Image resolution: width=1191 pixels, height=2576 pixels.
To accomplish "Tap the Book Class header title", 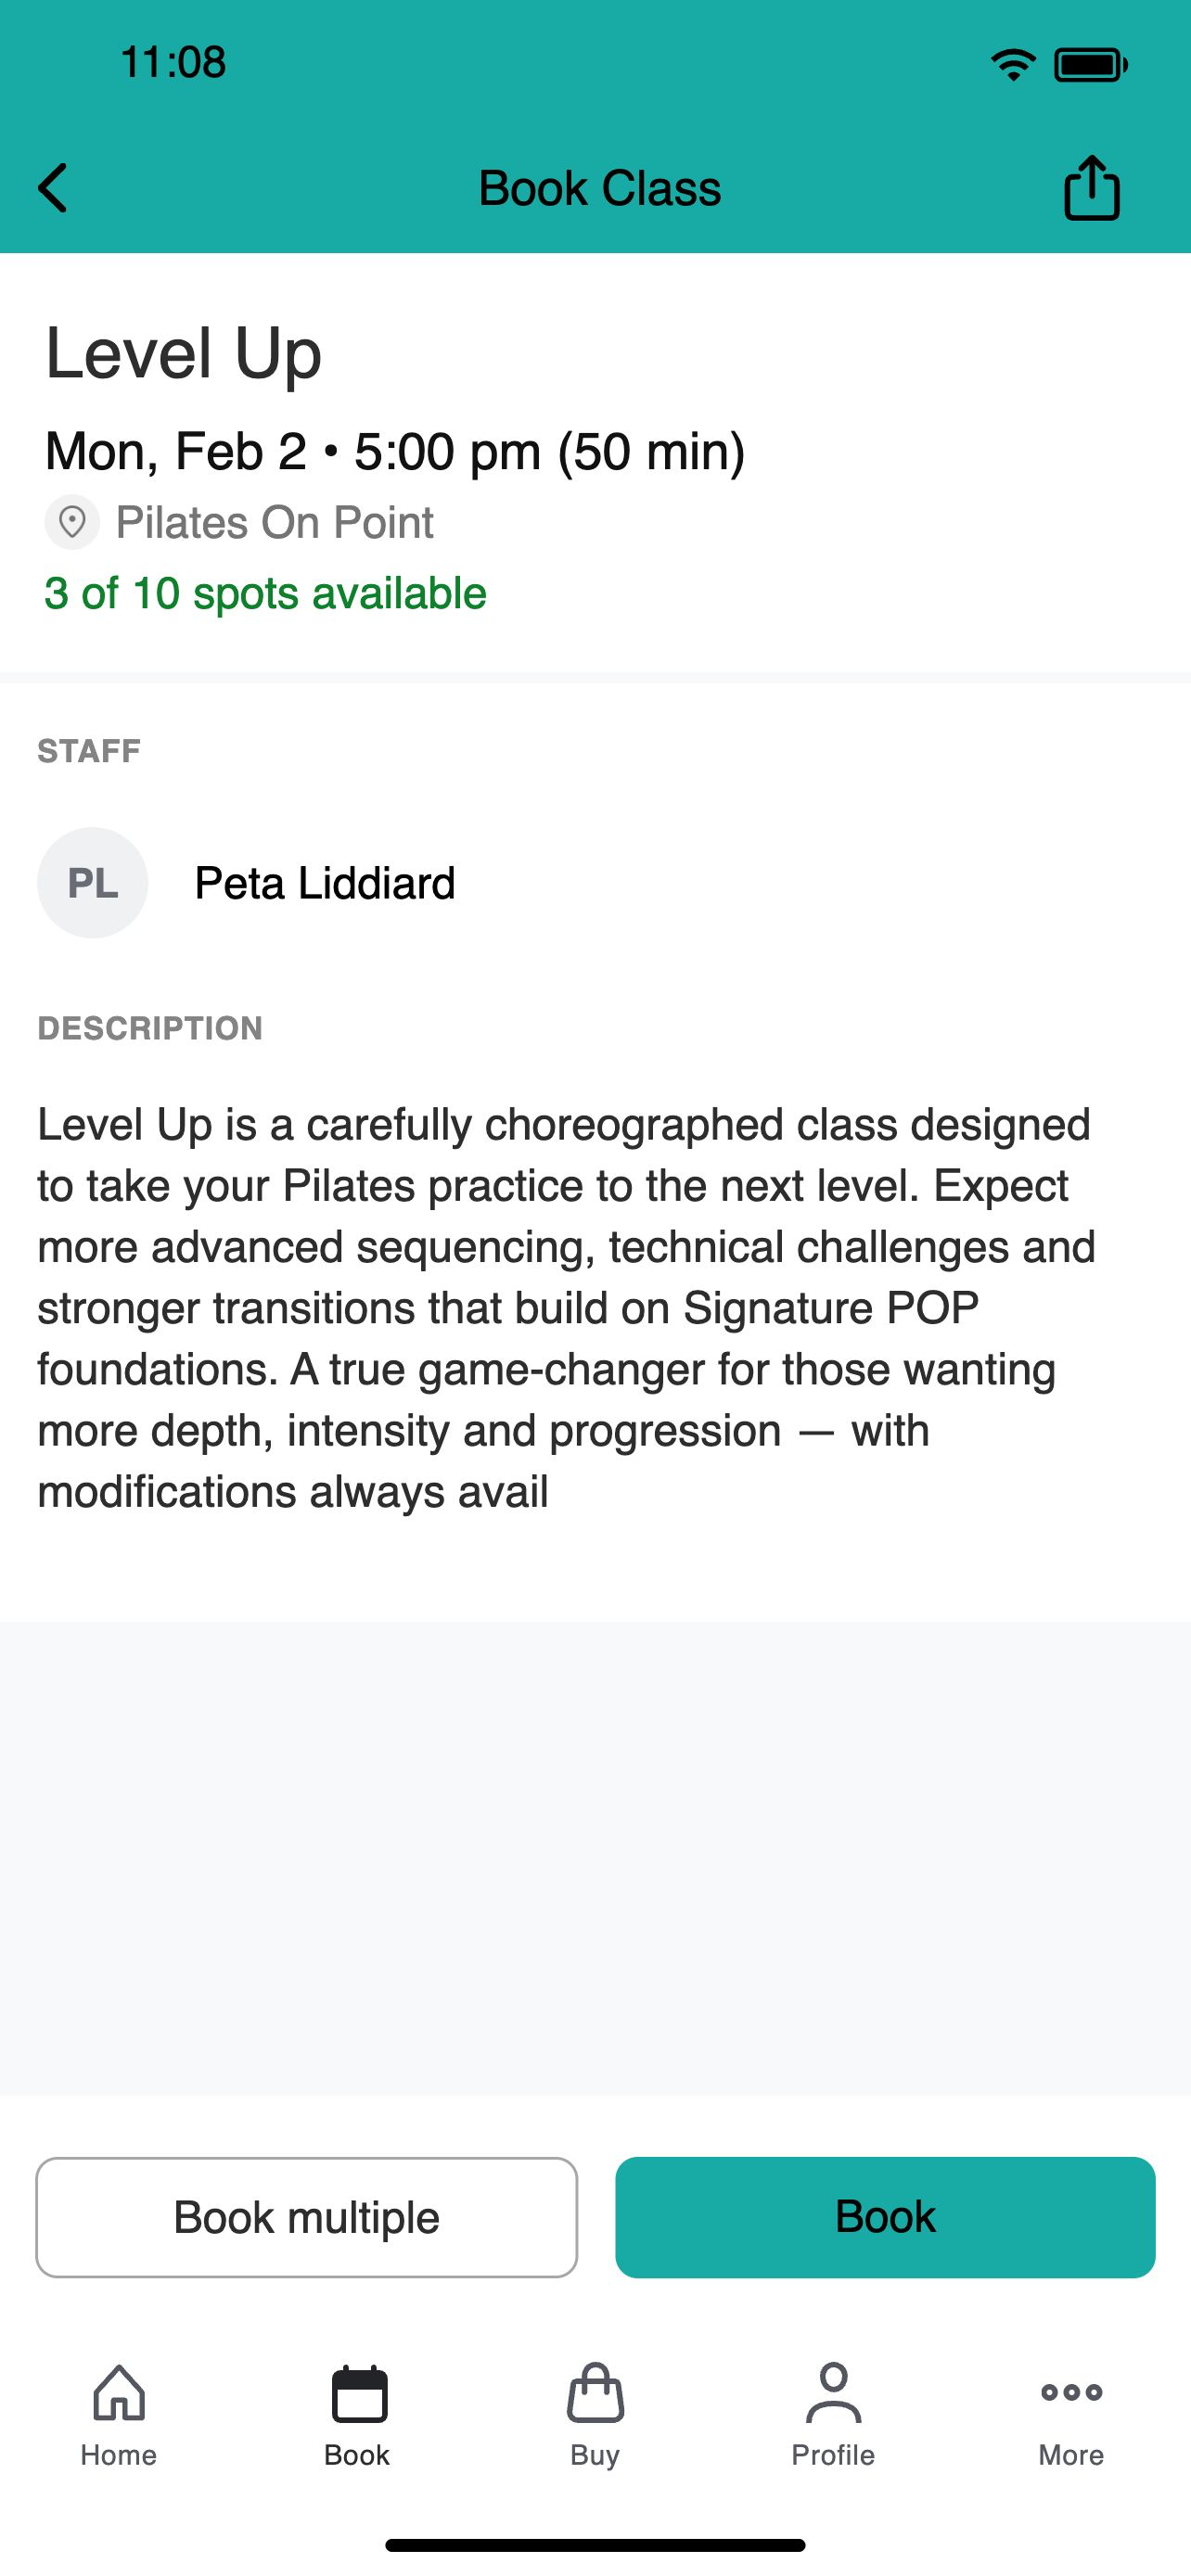I will (600, 188).
